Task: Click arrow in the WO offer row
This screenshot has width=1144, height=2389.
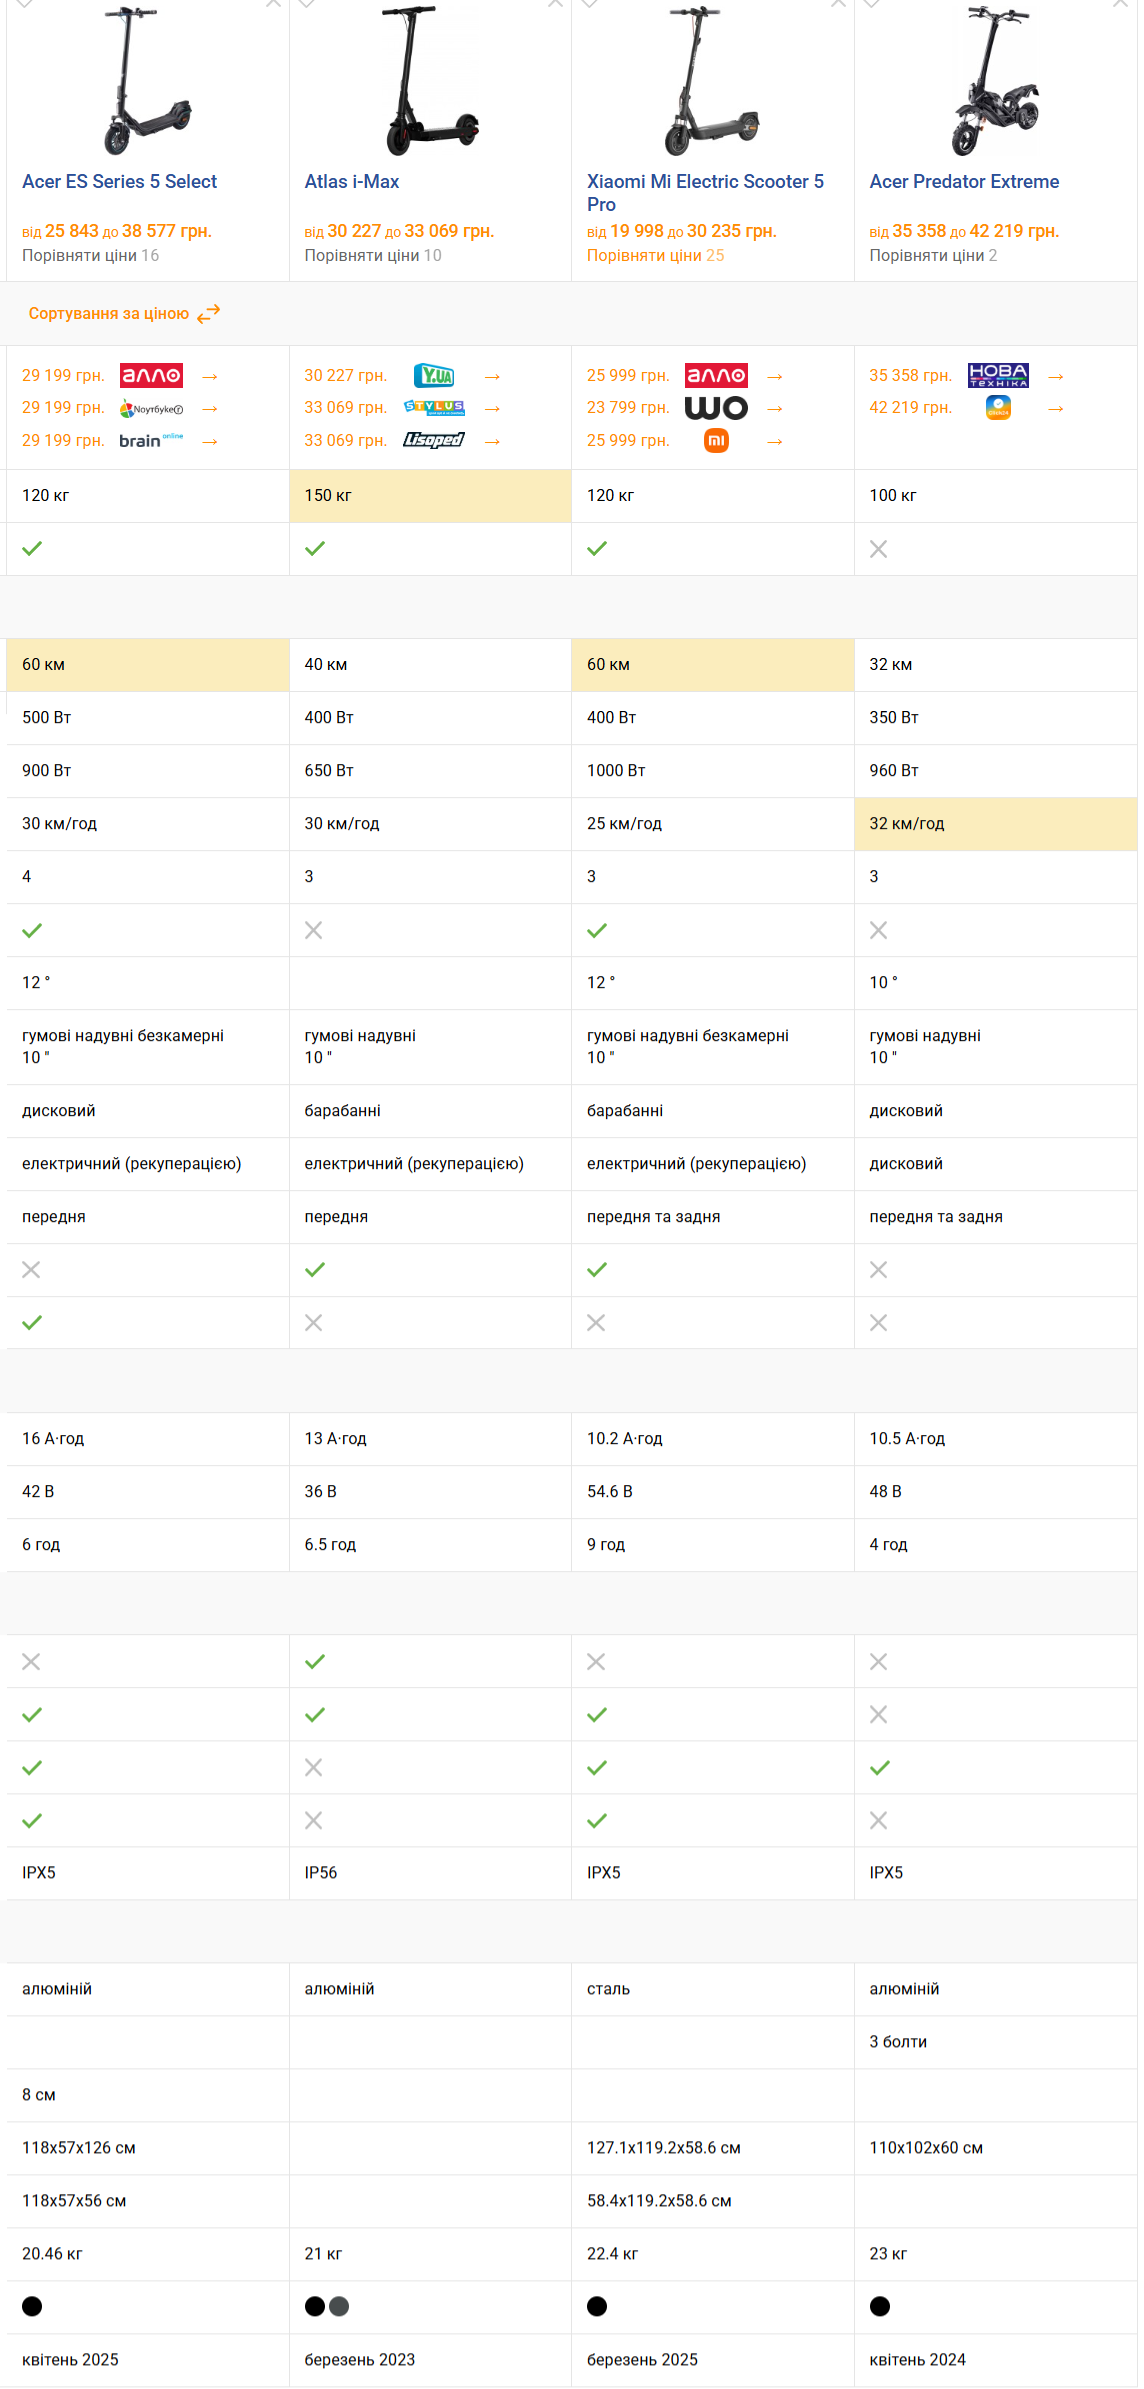Action: pyautogui.click(x=774, y=409)
